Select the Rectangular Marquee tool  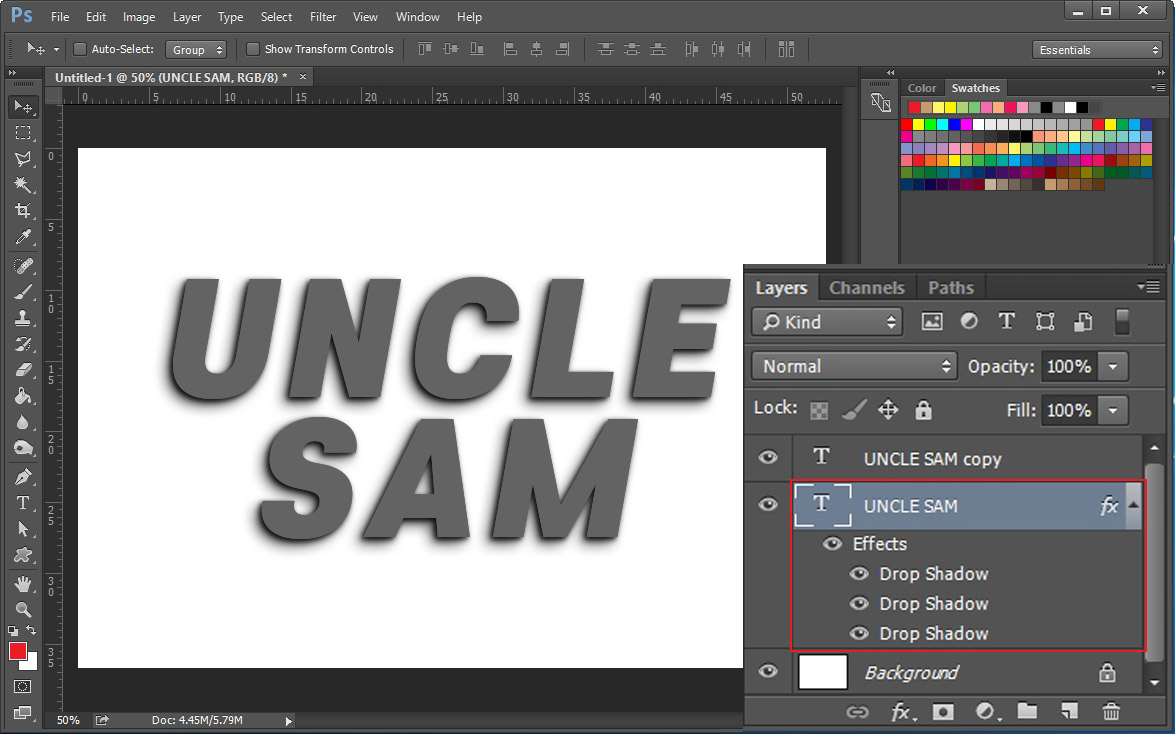click(23, 133)
